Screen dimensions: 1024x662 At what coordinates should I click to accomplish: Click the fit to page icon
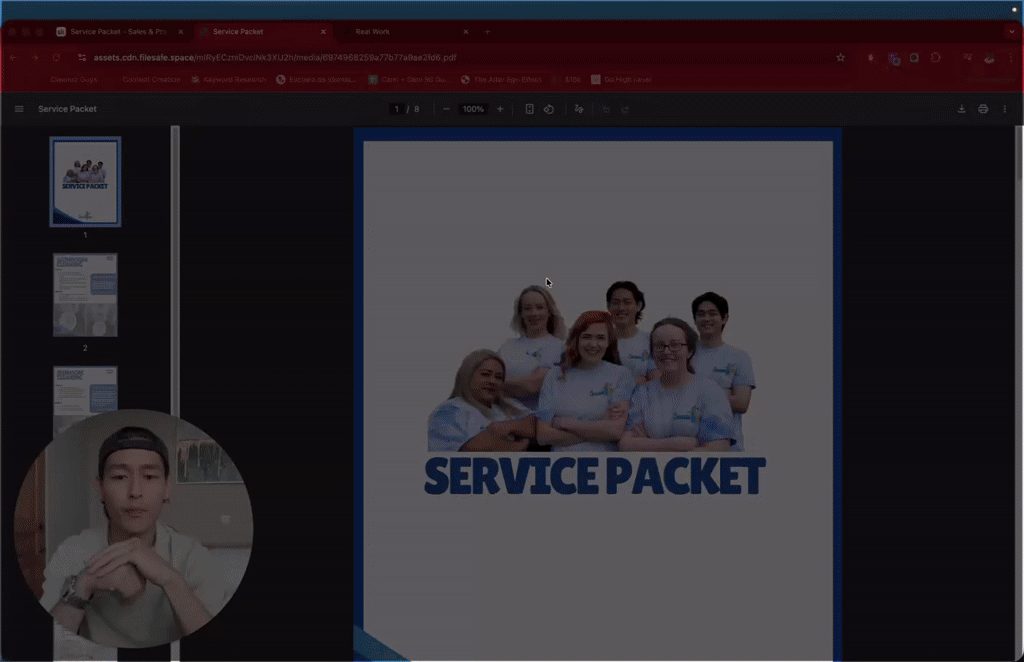point(530,109)
